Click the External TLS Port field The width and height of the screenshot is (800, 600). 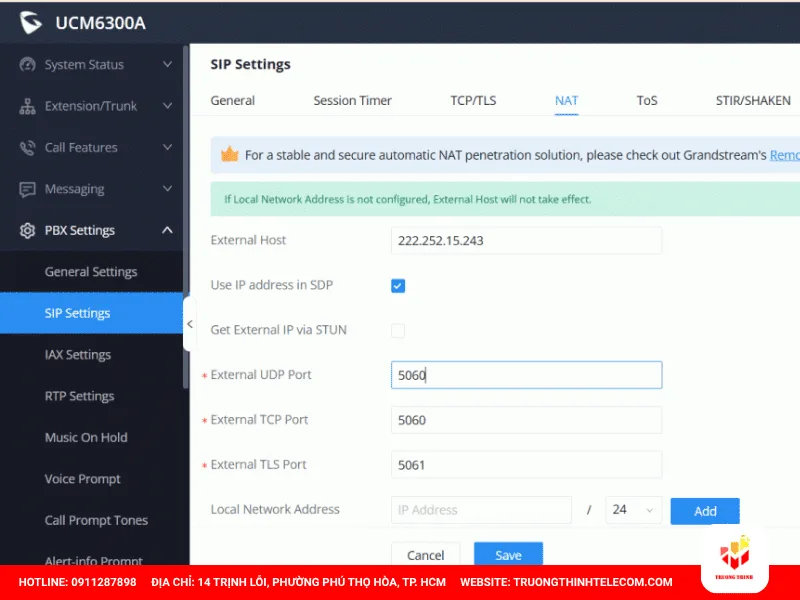coord(527,465)
